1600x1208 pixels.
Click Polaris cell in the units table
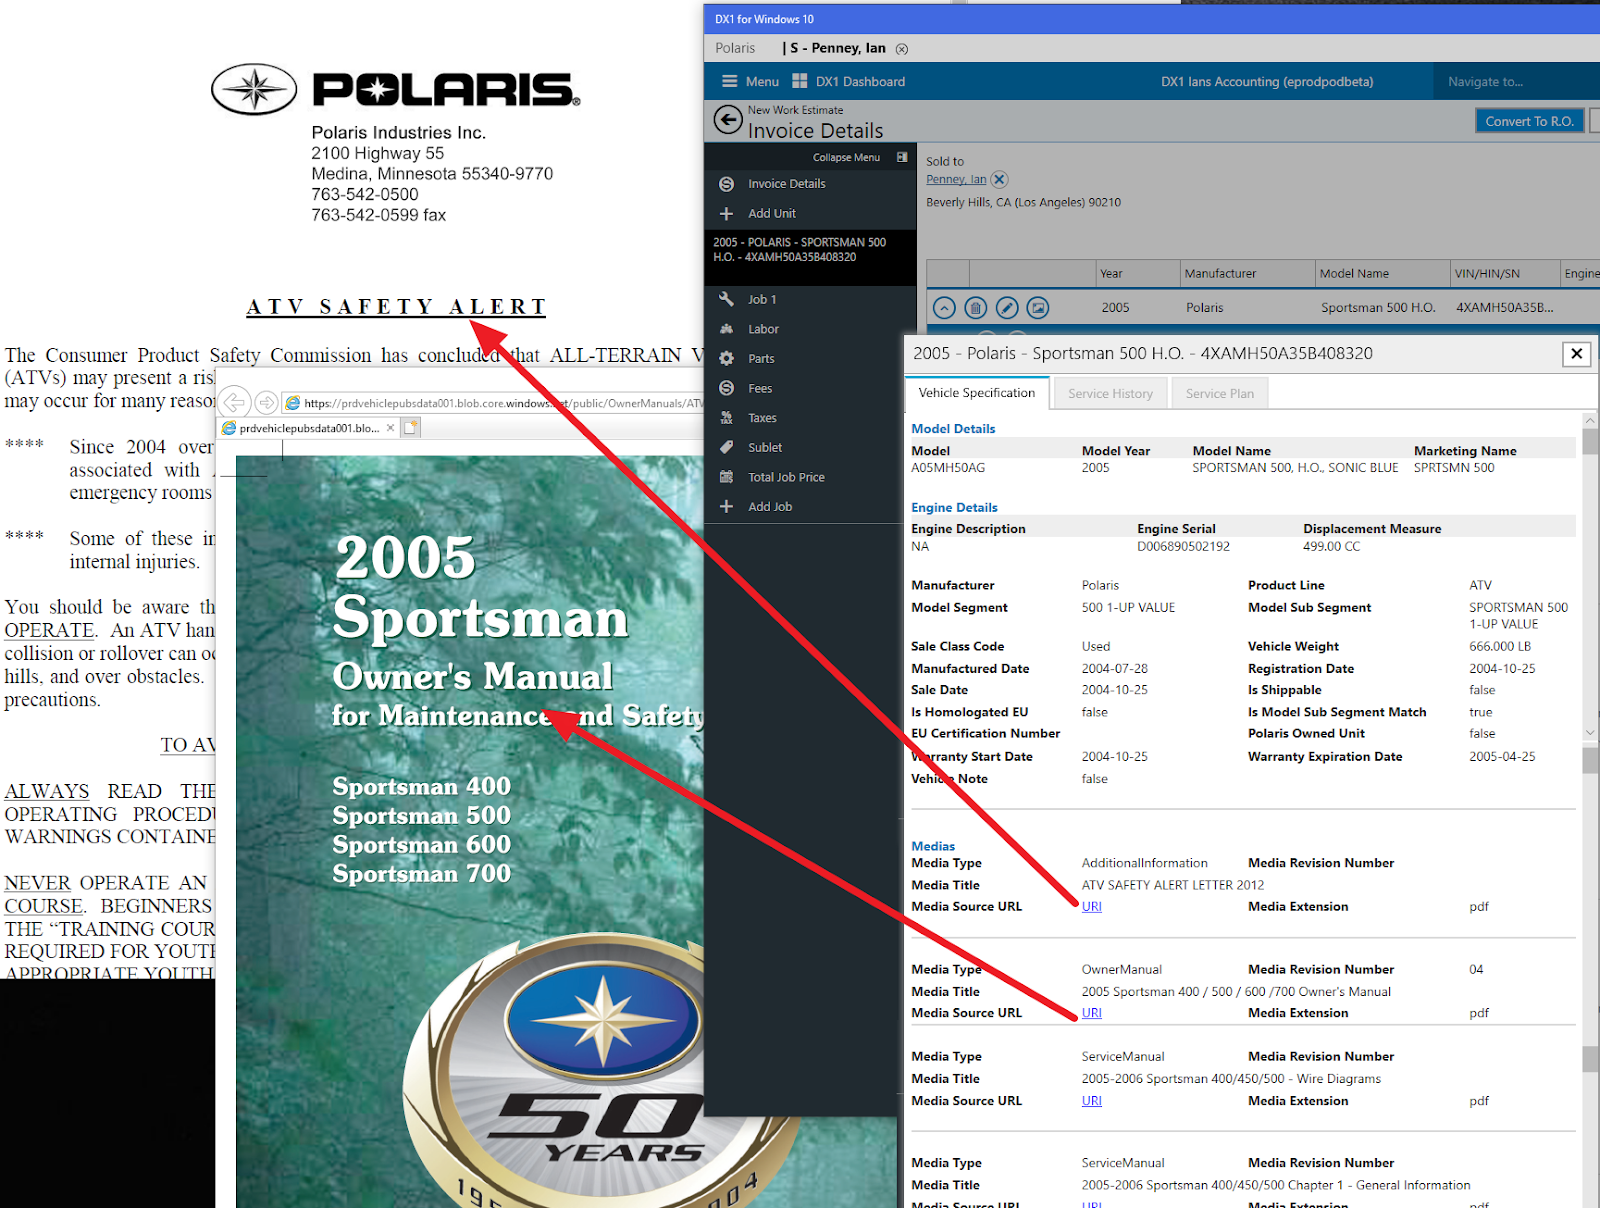(x=1204, y=308)
